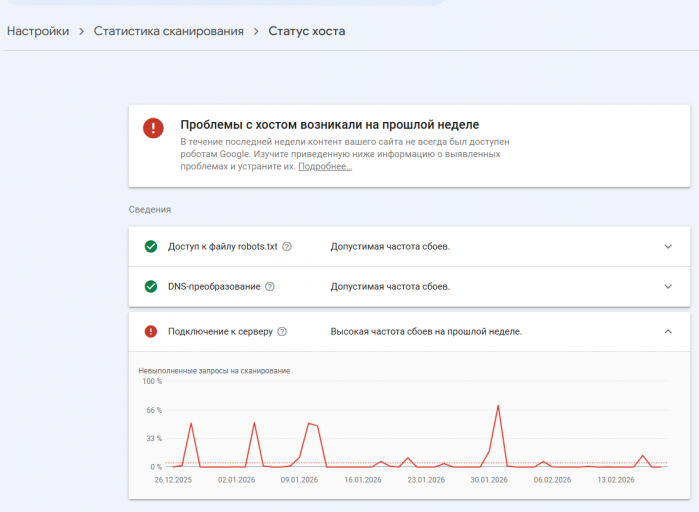Go to Статистика сканирования breadcrumb
Screen dimensions: 699x512
click(169, 31)
